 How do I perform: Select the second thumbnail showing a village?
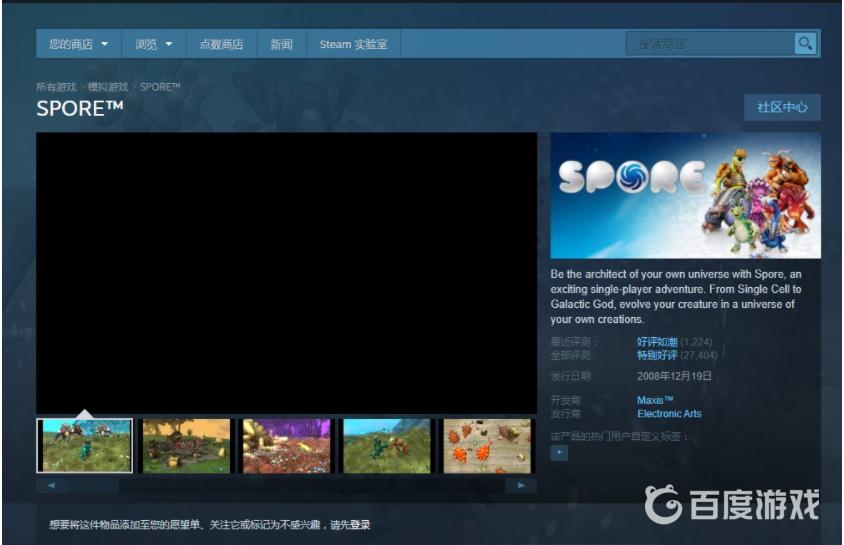(x=186, y=446)
